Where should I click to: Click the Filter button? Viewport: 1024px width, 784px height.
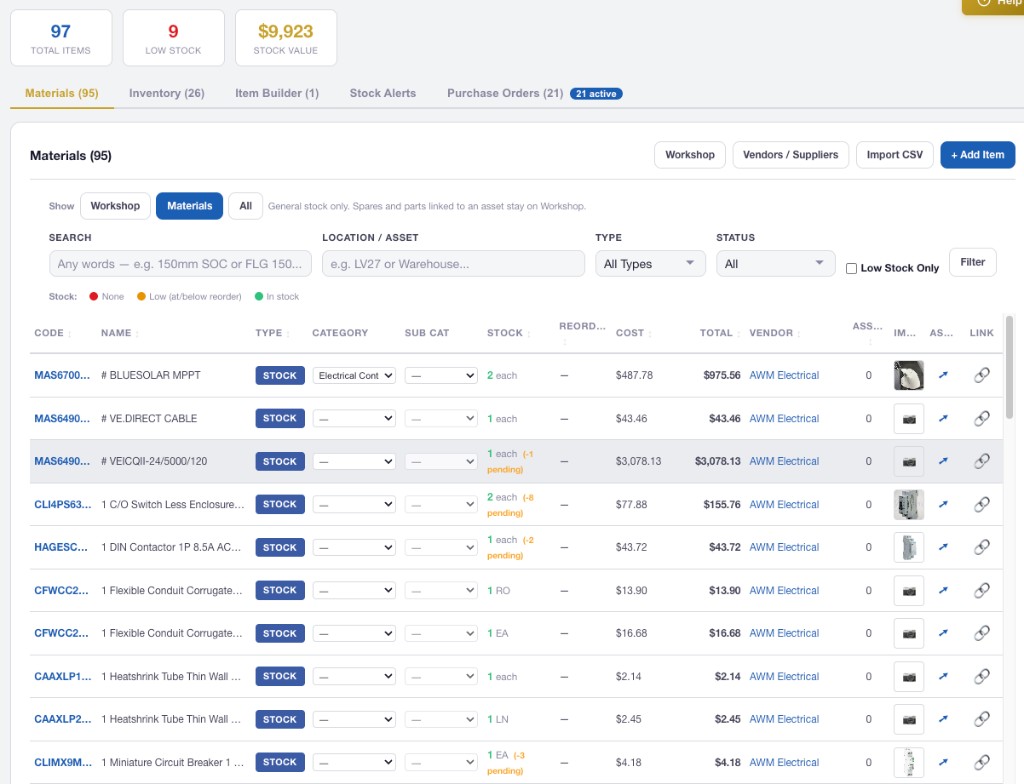pos(972,262)
